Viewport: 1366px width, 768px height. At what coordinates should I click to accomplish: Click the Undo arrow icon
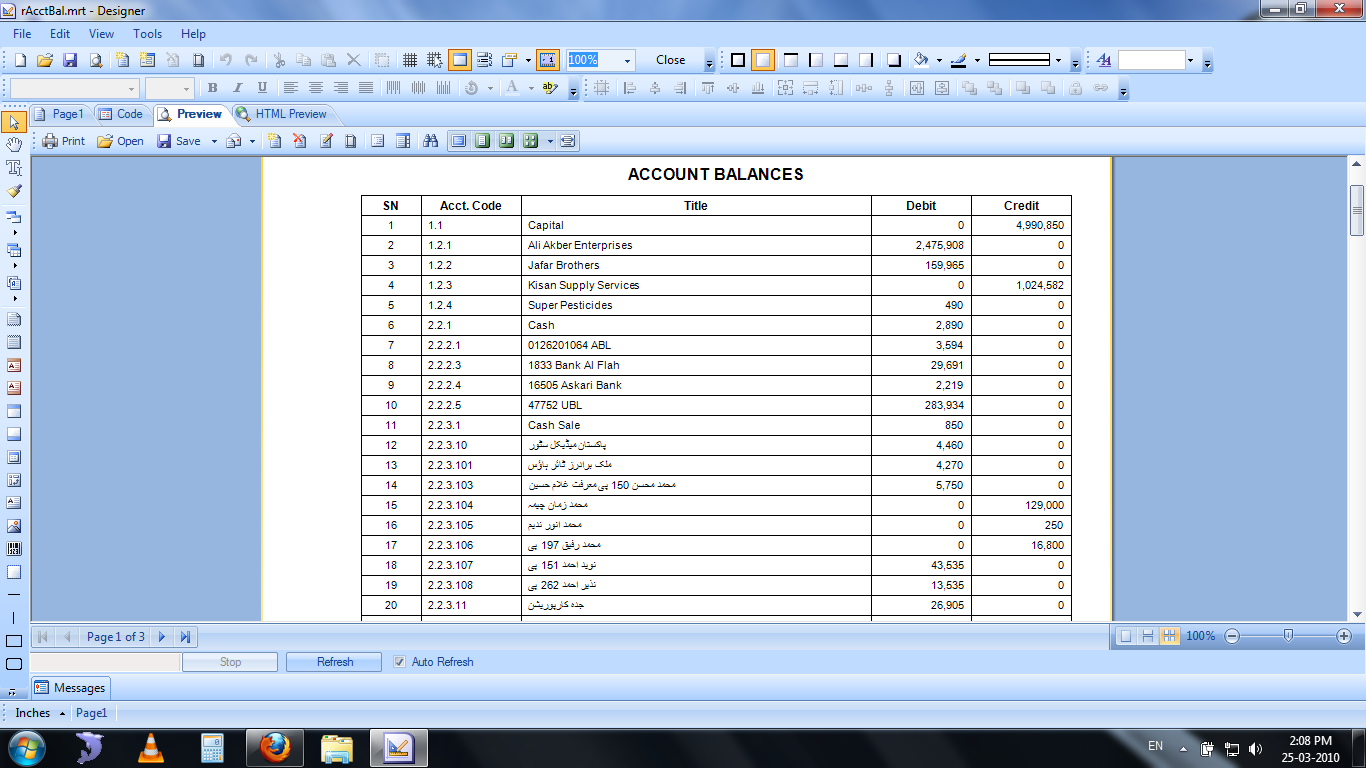tap(226, 60)
